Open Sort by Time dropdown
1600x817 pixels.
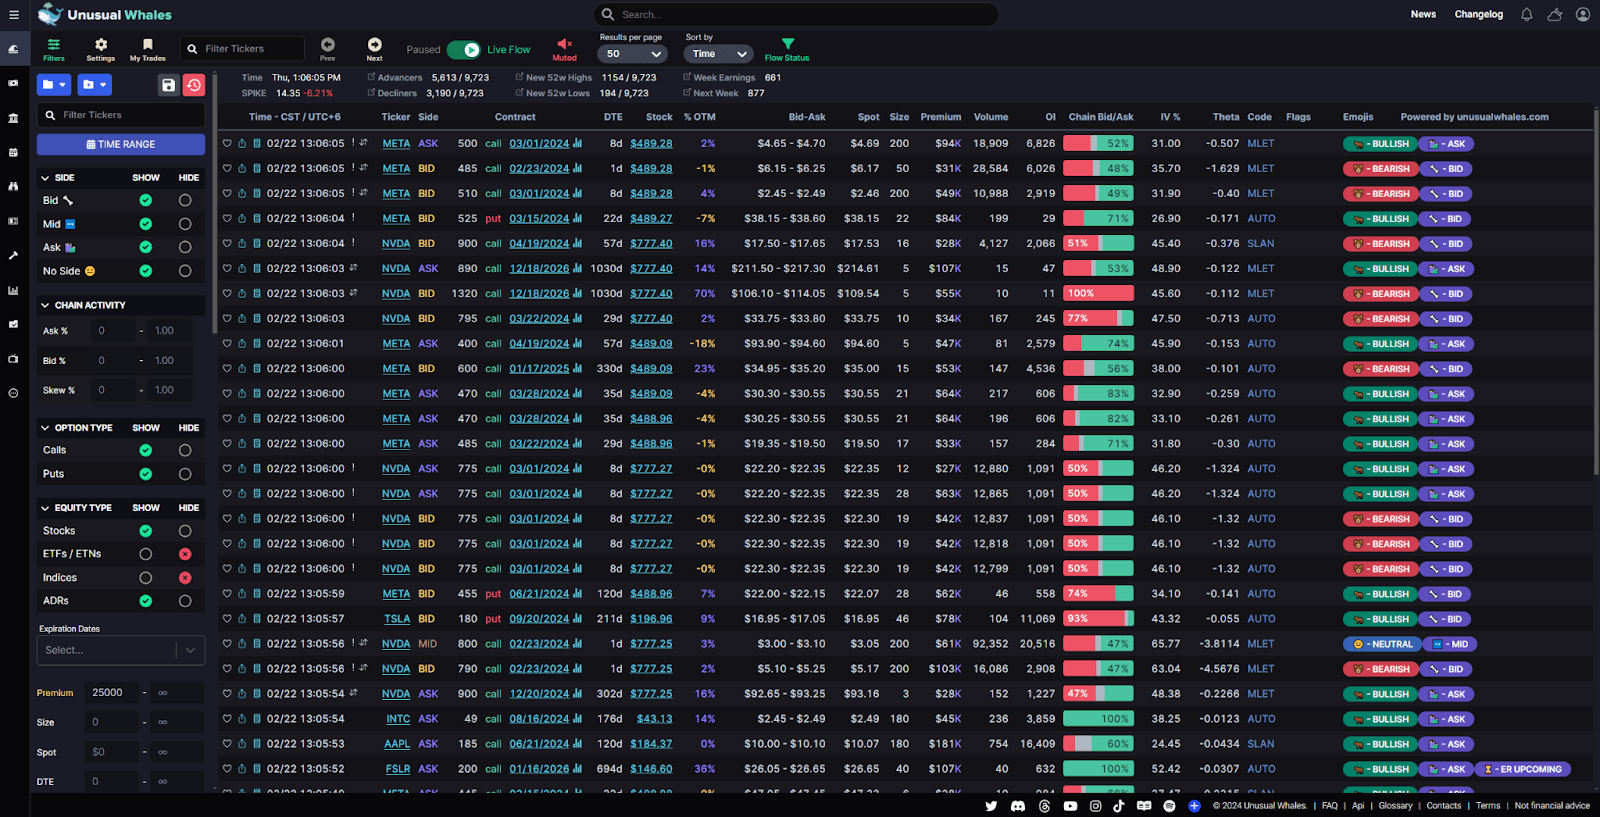[718, 54]
